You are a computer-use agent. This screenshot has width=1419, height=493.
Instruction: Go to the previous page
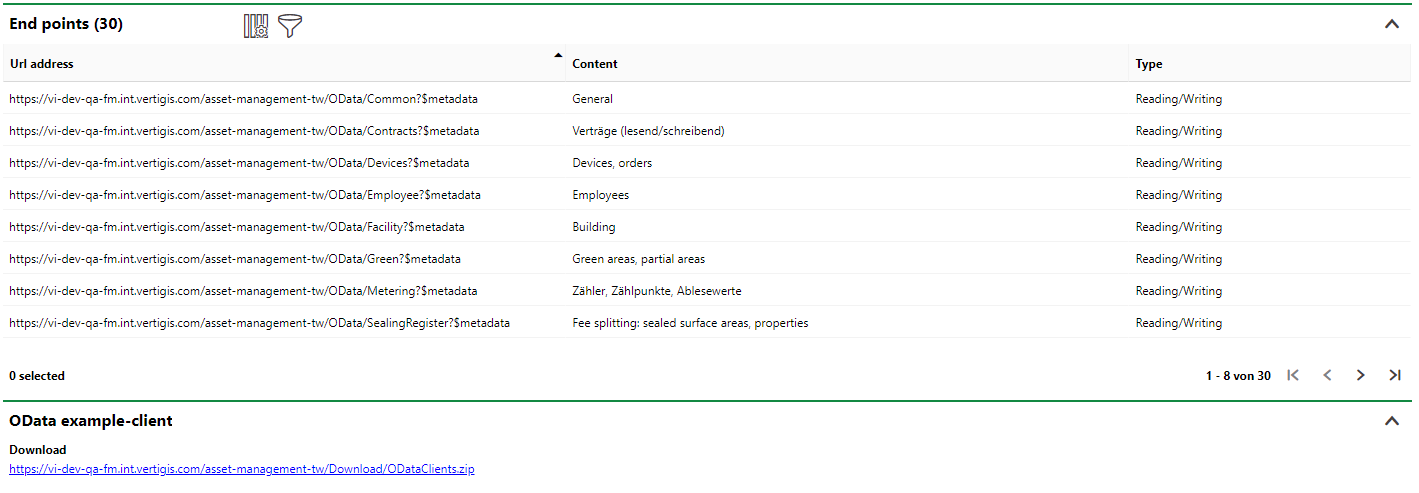pos(1327,375)
